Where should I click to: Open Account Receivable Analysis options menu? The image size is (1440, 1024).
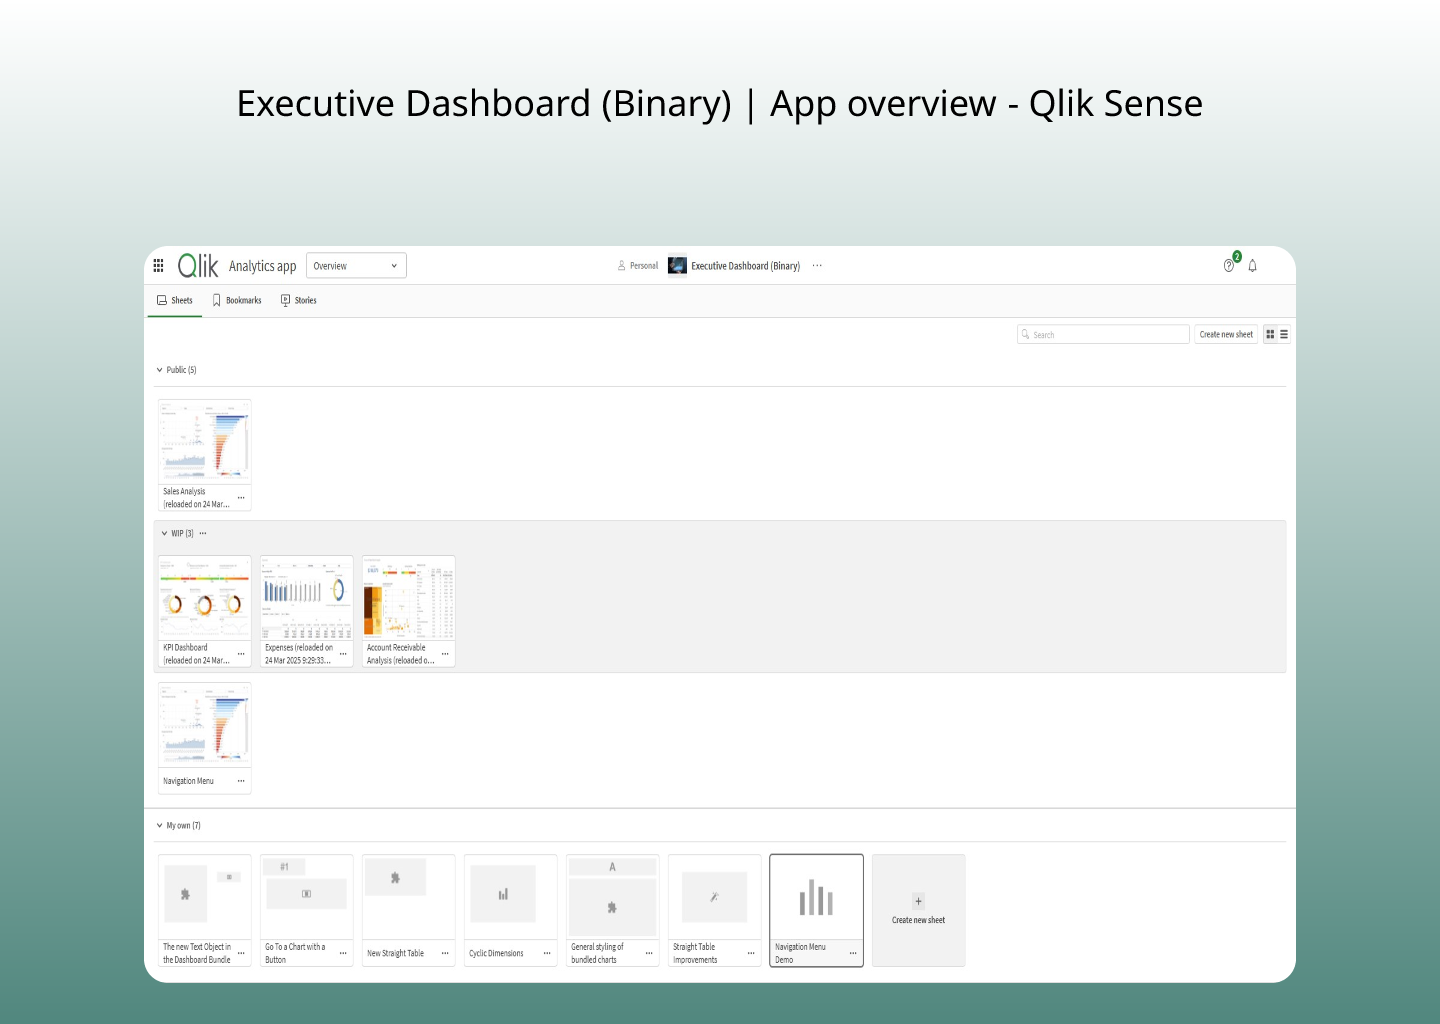click(x=445, y=654)
